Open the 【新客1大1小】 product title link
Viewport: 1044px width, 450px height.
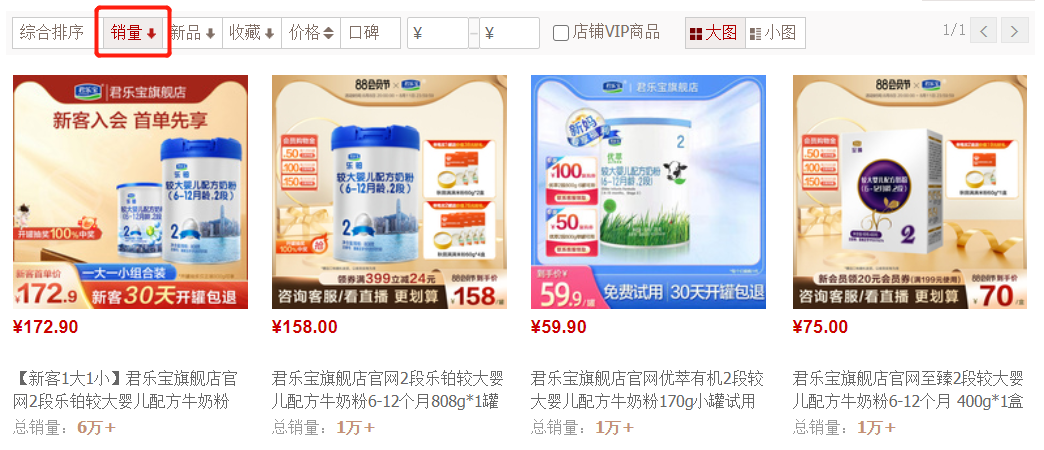point(125,391)
